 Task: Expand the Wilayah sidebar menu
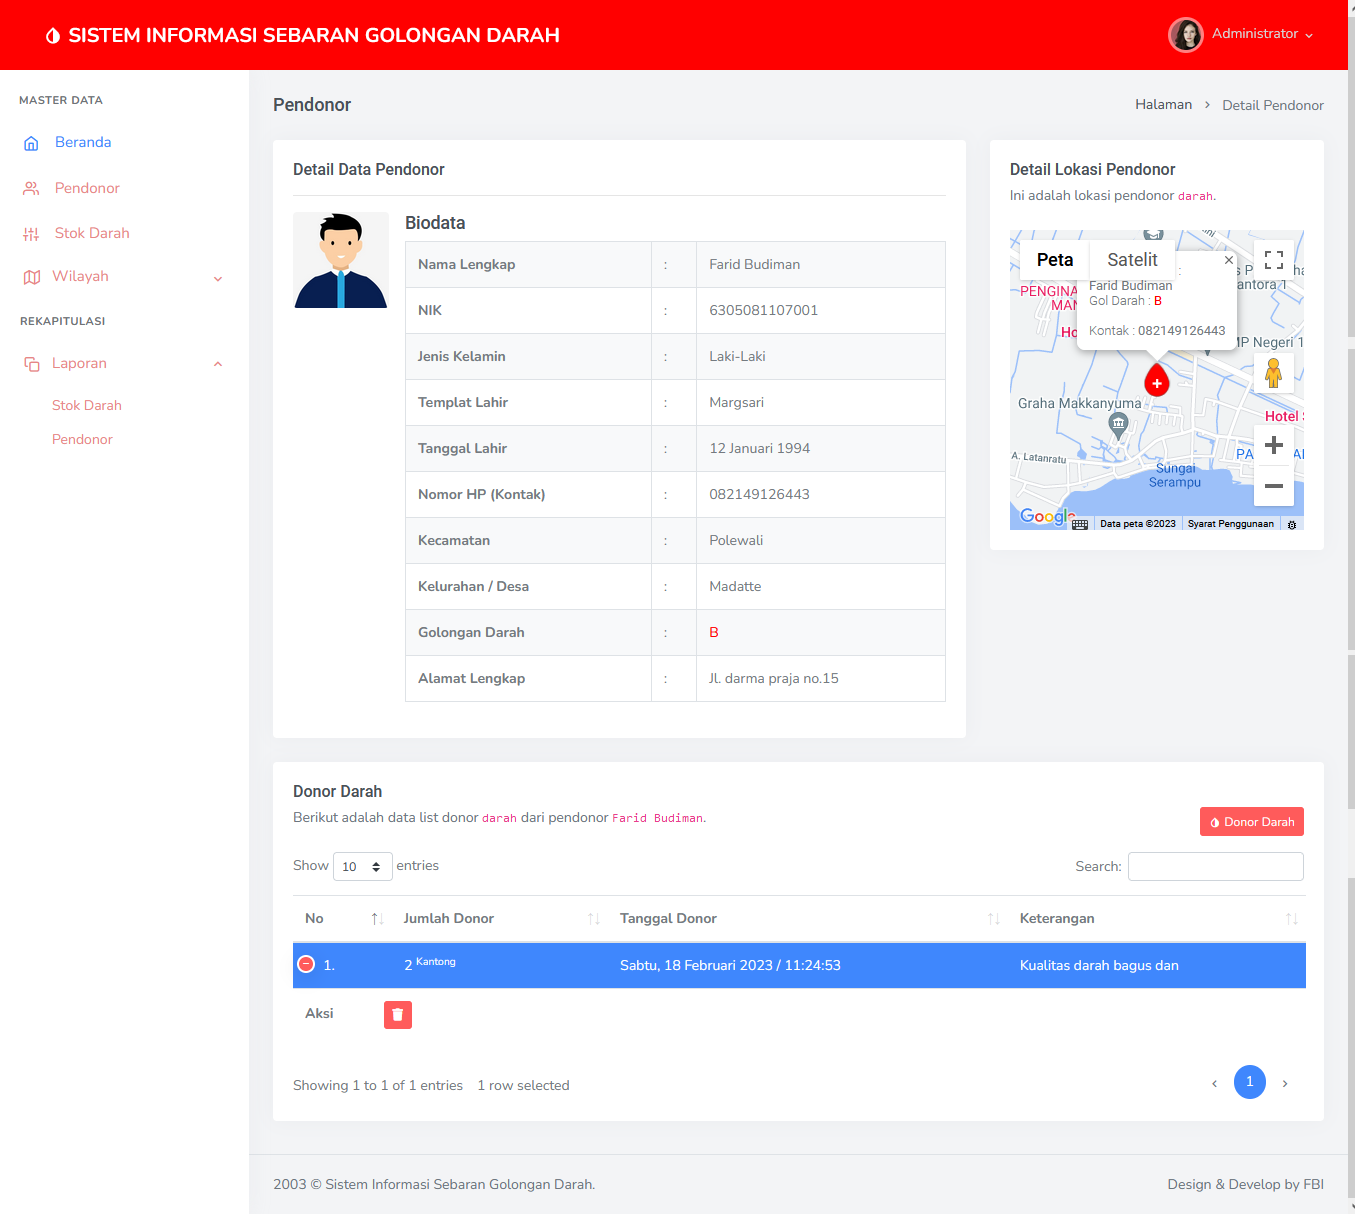pyautogui.click(x=122, y=277)
